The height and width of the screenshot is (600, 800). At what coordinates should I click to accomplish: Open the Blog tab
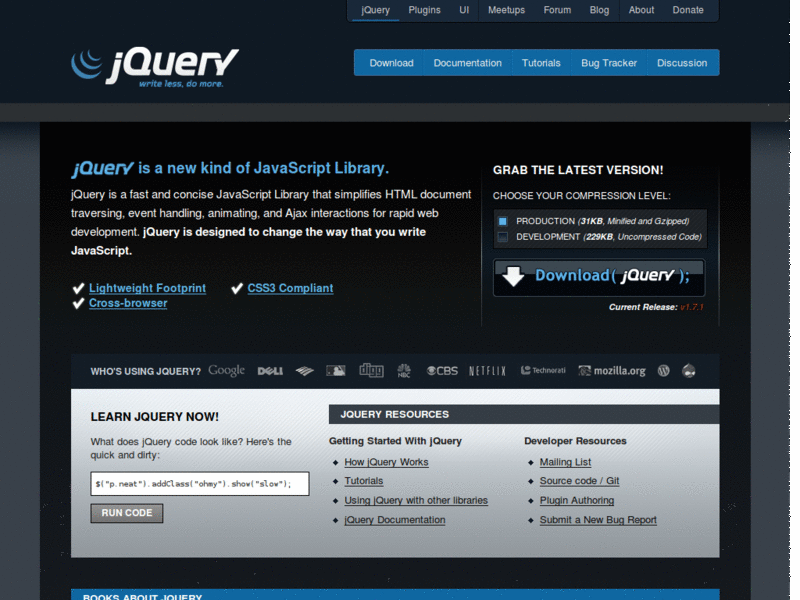click(599, 10)
